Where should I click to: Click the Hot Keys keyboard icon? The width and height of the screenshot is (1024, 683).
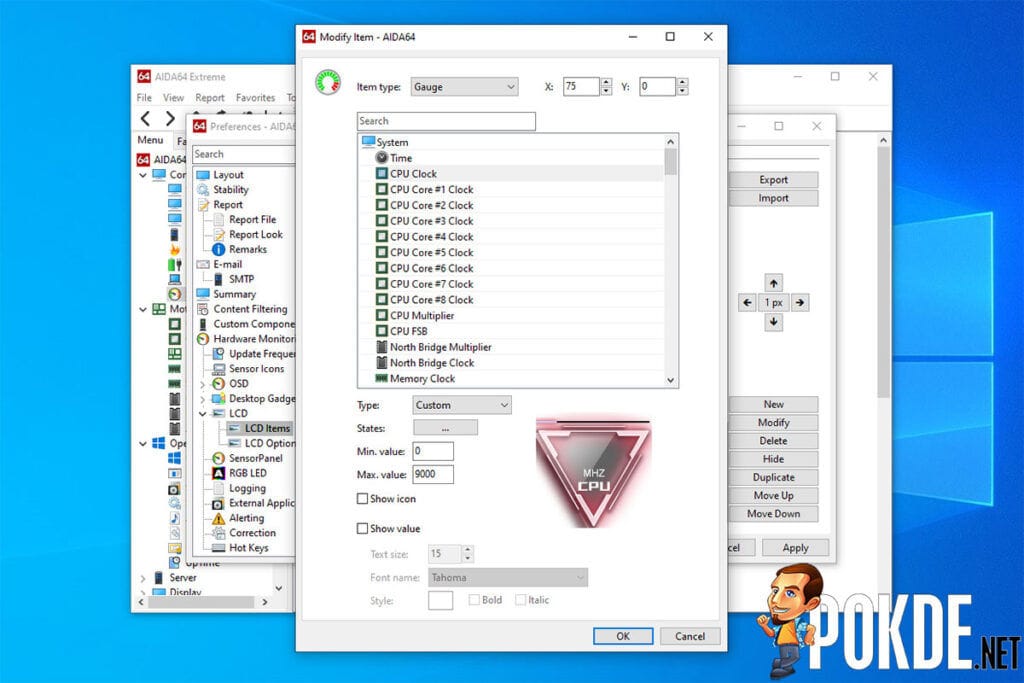219,548
